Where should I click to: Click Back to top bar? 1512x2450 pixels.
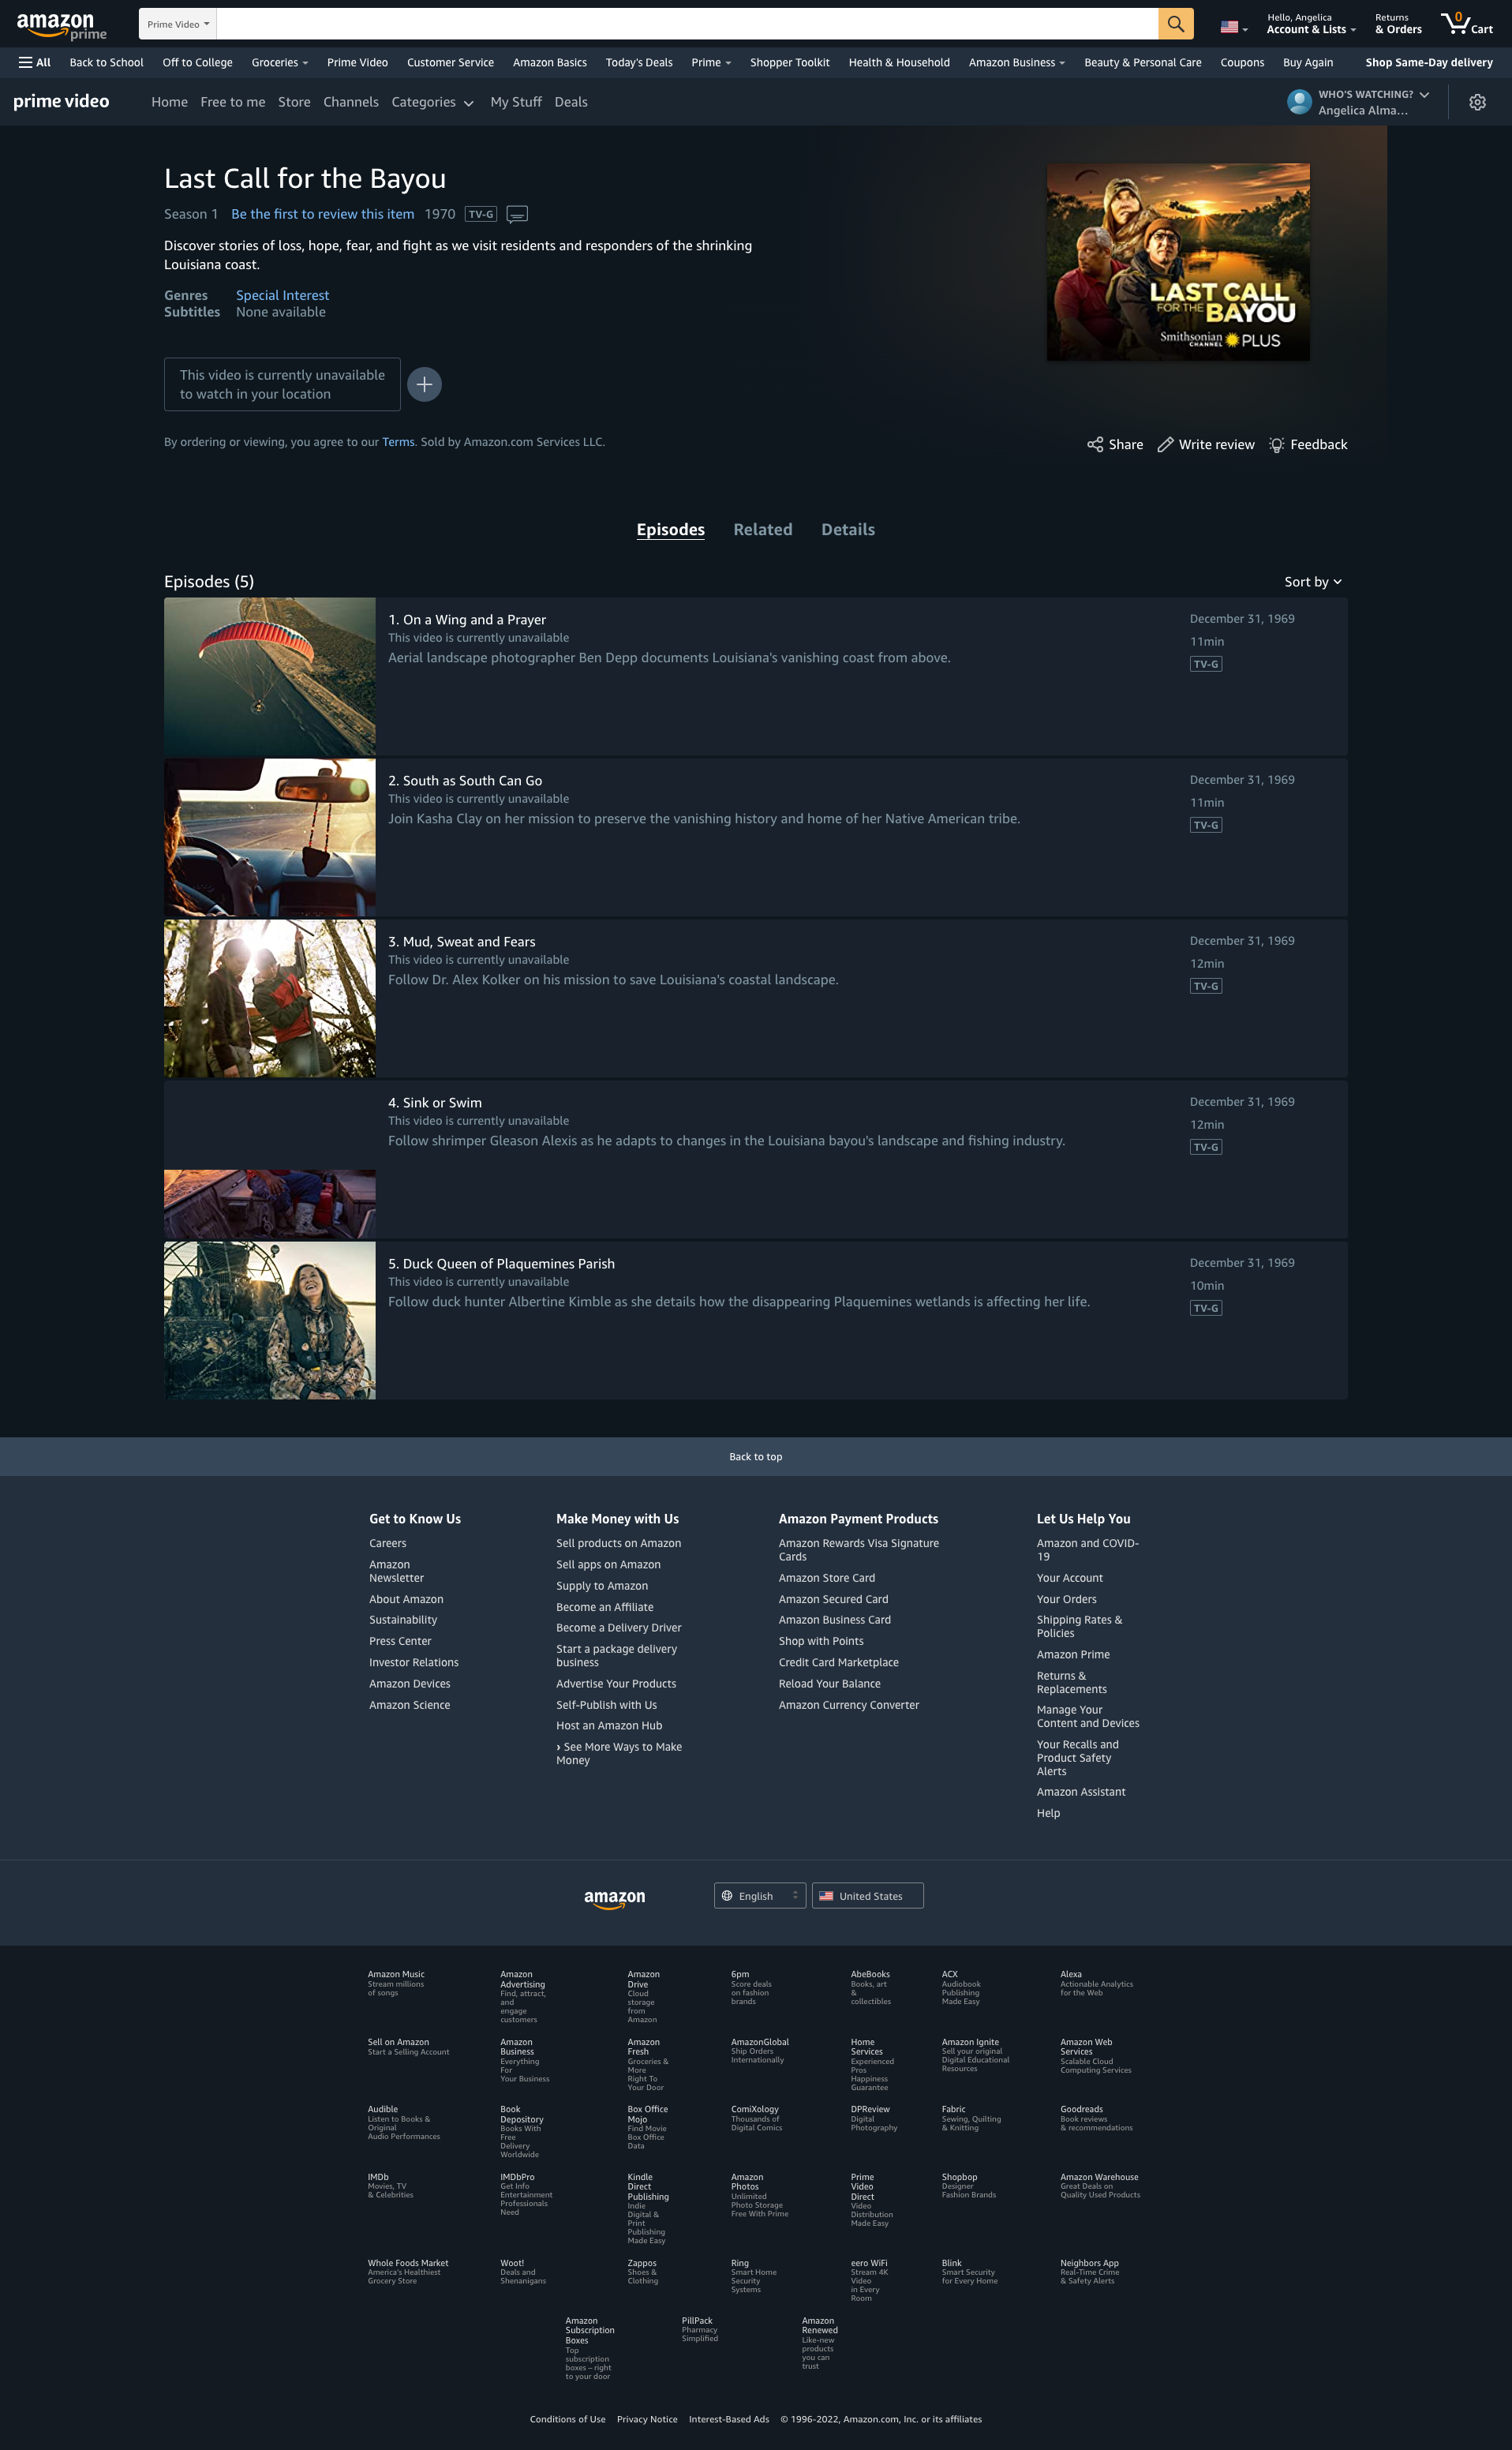[x=756, y=1457]
